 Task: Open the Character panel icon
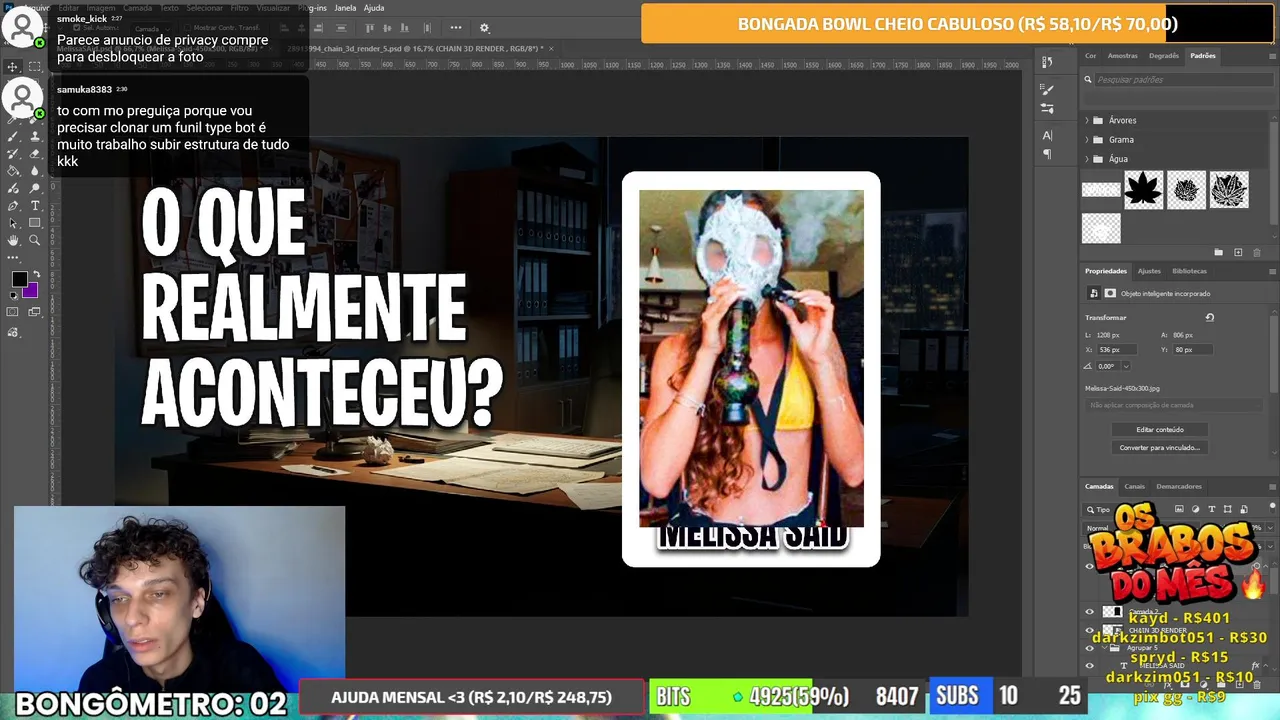(1047, 135)
